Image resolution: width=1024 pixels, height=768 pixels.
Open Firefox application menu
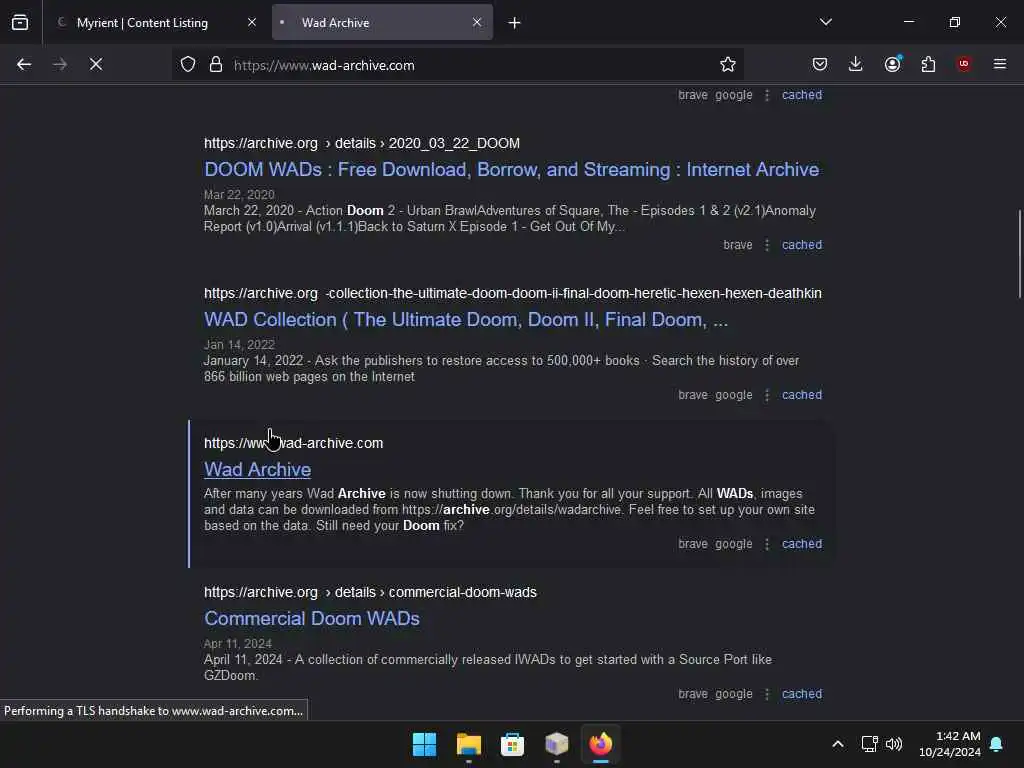point(1000,64)
